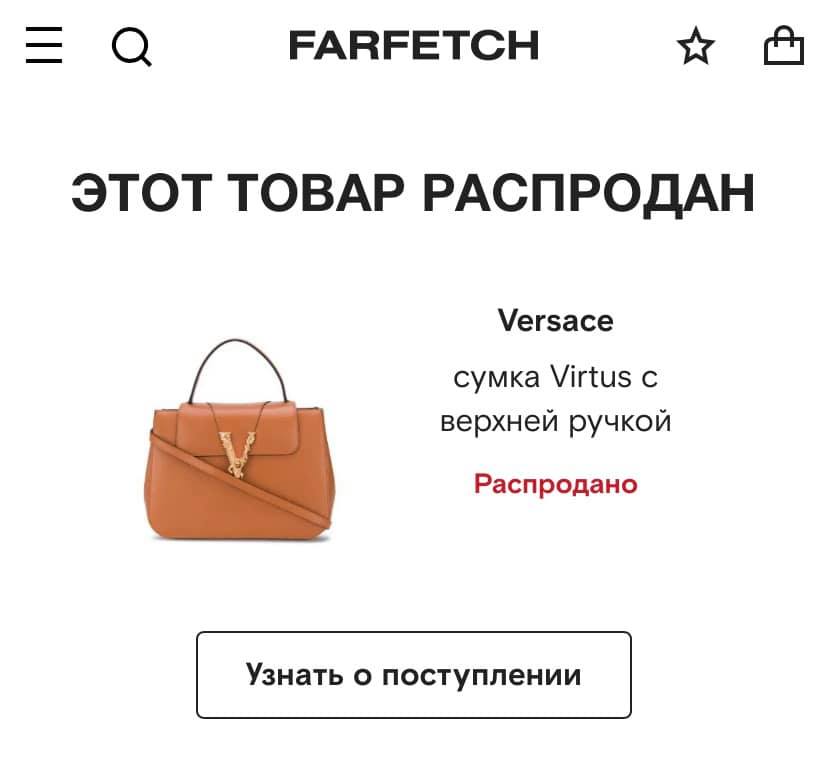Click the верхней ручкой text line
828x777 pixels.
(556, 422)
